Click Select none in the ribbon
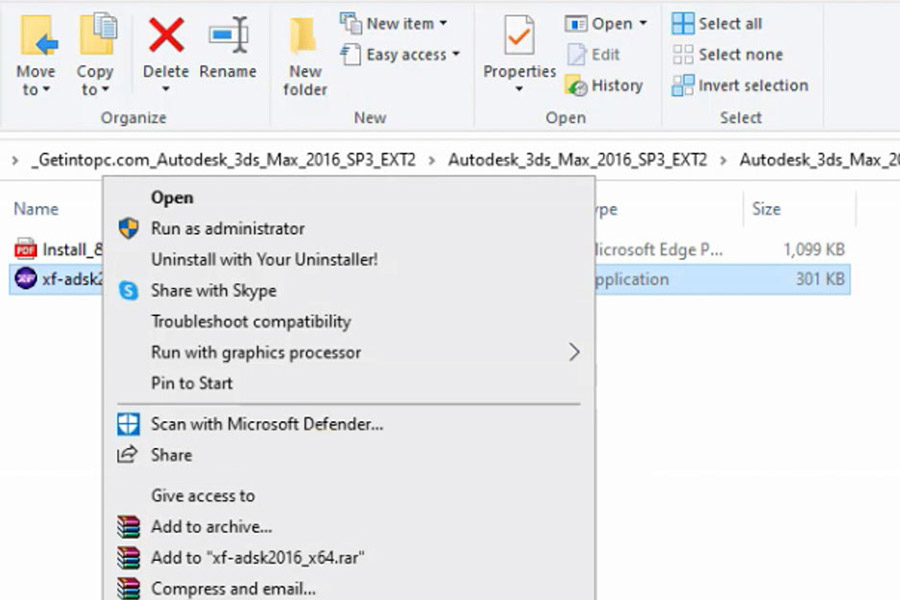This screenshot has height=600, width=900. pyautogui.click(x=727, y=55)
